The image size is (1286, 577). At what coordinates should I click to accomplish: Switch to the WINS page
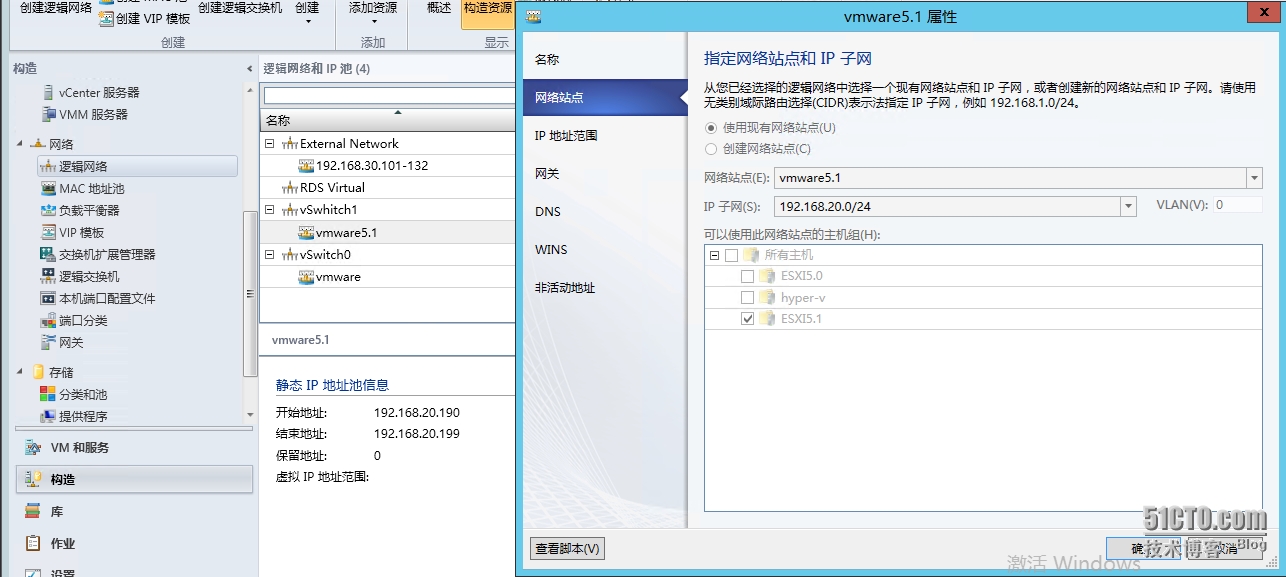point(604,249)
